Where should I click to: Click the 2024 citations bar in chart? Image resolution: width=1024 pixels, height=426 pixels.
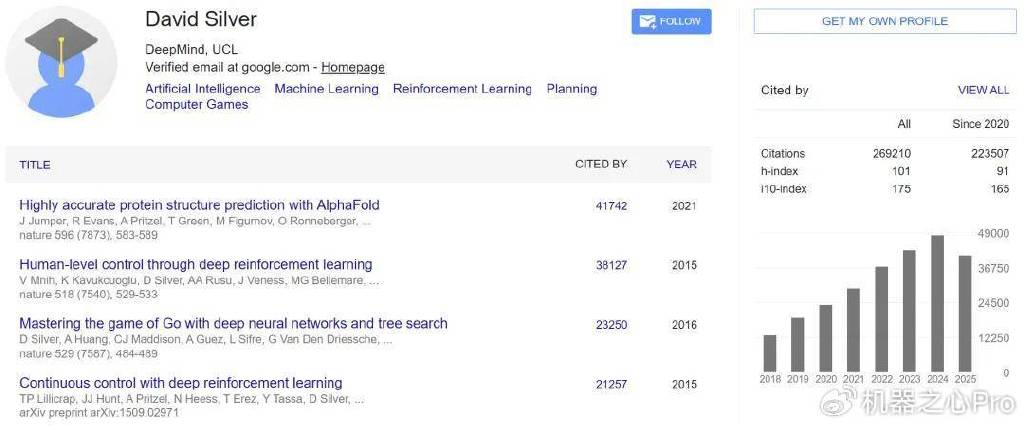click(937, 303)
